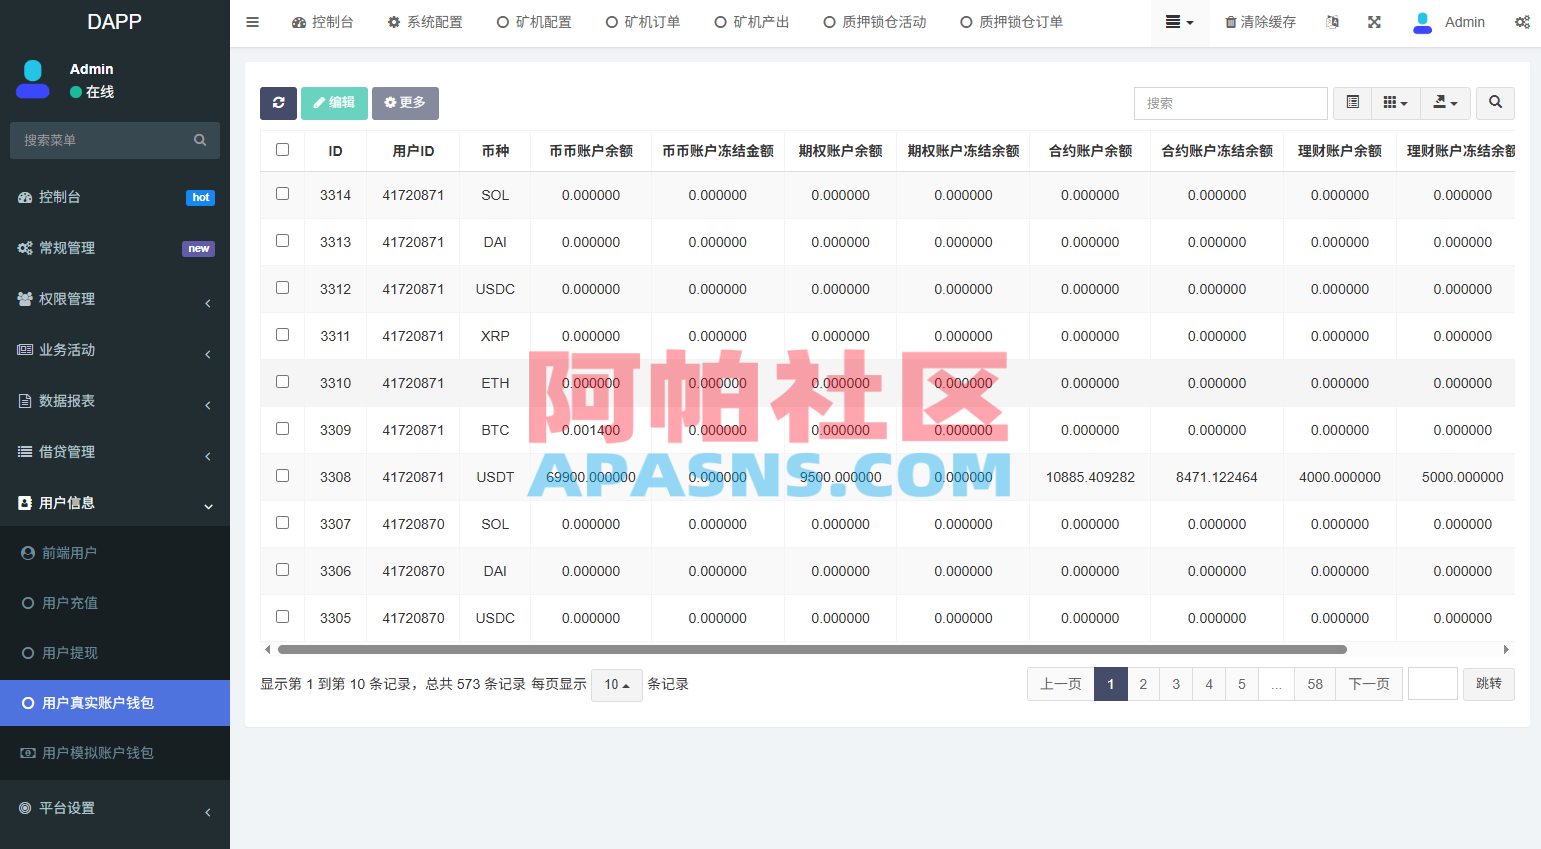Open 用户模拟账户钱包 sidebar item
Viewport: 1541px width, 849px height.
click(115, 753)
